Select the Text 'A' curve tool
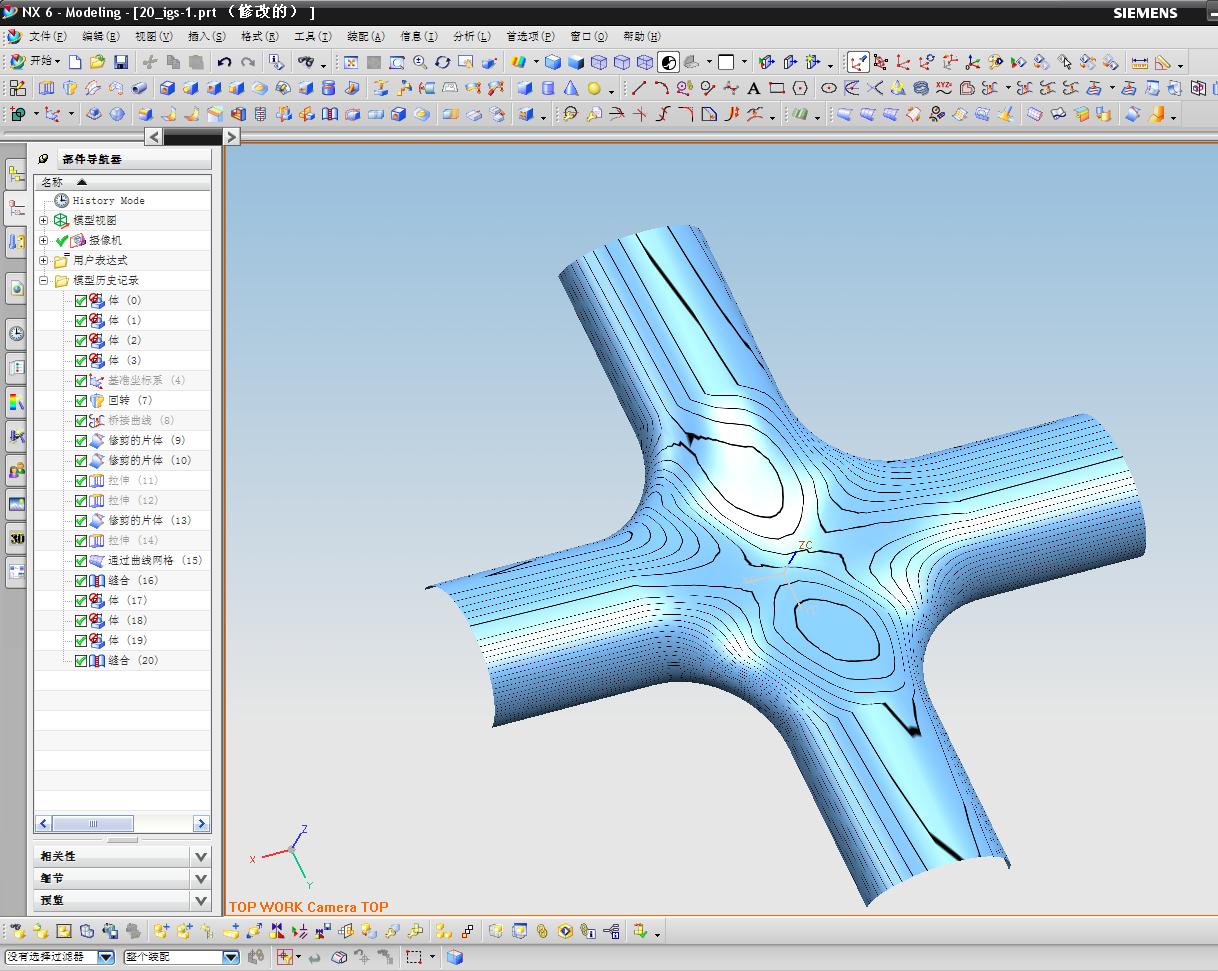 tap(753, 89)
